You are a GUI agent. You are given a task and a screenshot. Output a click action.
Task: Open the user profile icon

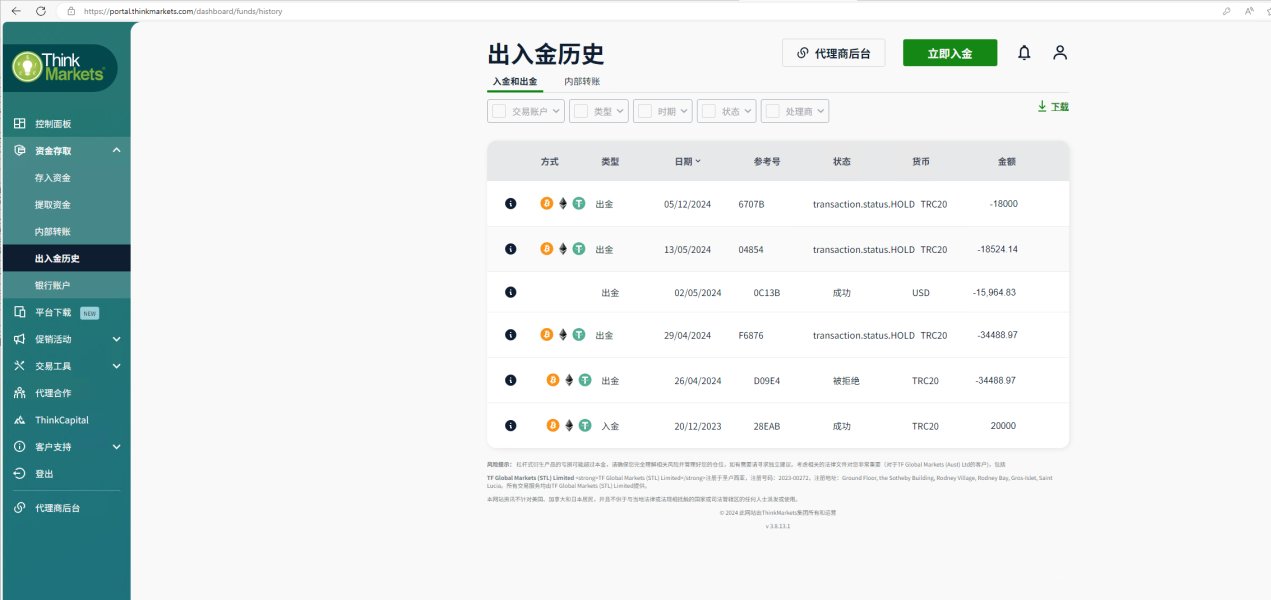[1060, 53]
